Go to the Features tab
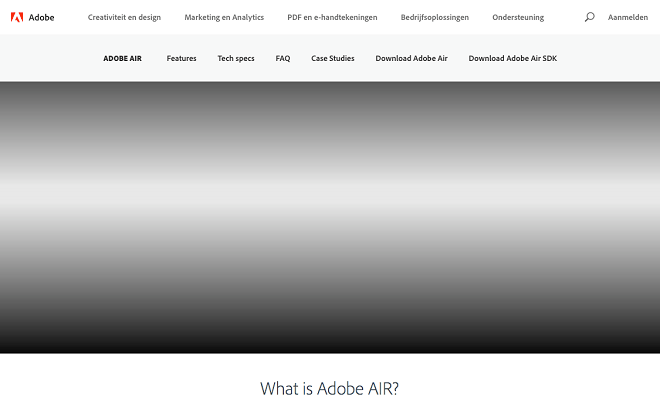The image size is (660, 414). 181,58
